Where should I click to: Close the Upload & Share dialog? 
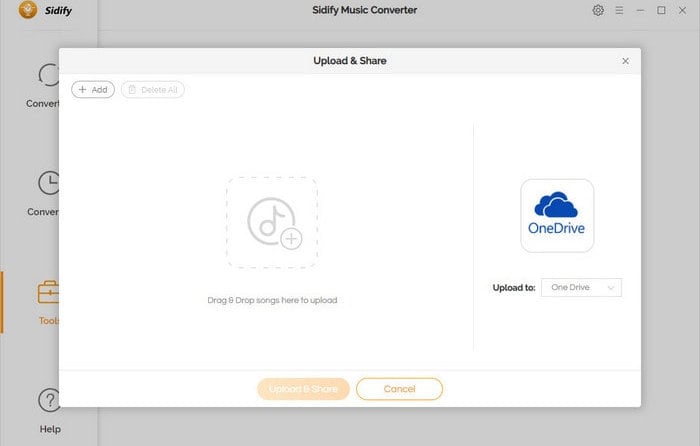point(625,61)
